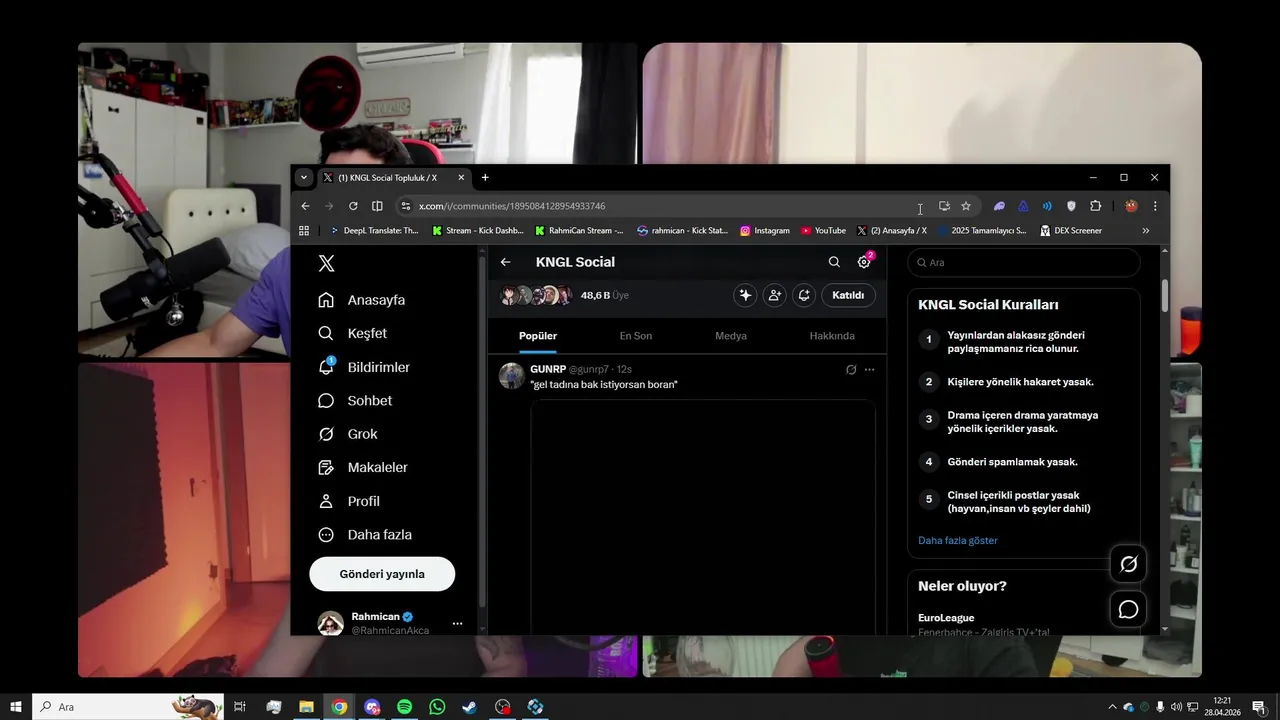
Task: Bookmark this page with star icon
Action: coord(966,206)
